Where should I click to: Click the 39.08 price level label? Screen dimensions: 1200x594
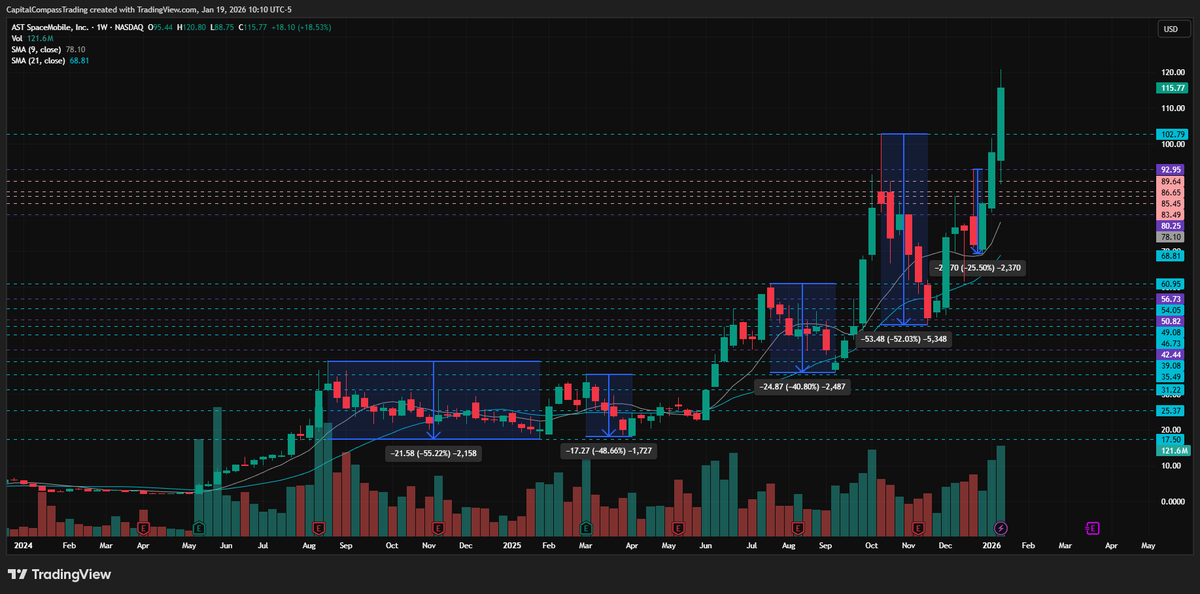tap(1171, 366)
